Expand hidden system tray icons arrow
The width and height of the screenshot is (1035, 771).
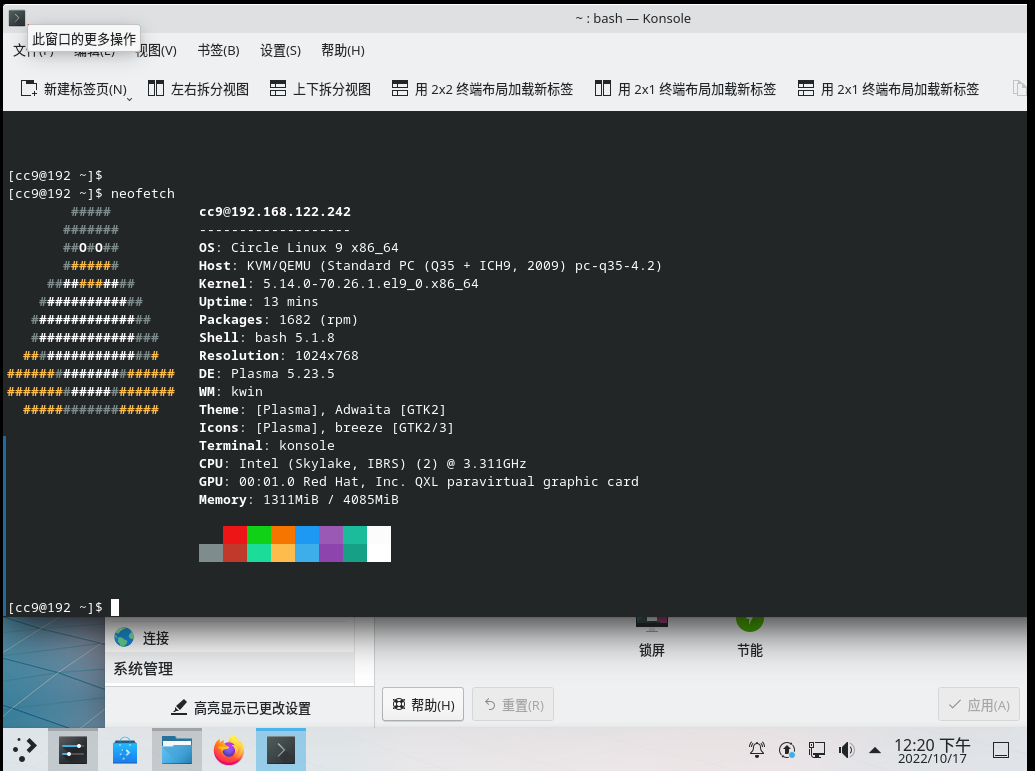pos(875,750)
